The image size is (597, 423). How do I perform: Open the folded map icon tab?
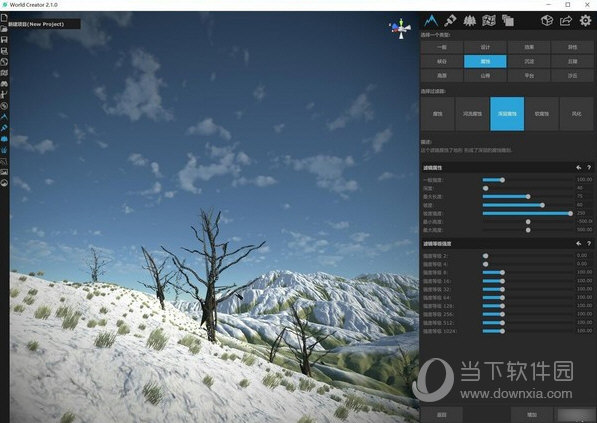489,20
